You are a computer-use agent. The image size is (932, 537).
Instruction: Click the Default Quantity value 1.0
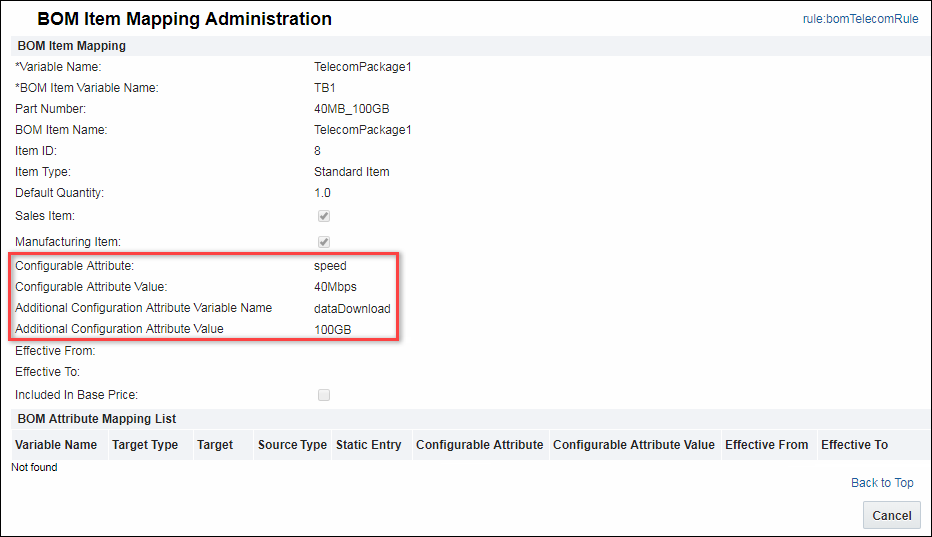pyautogui.click(x=322, y=193)
